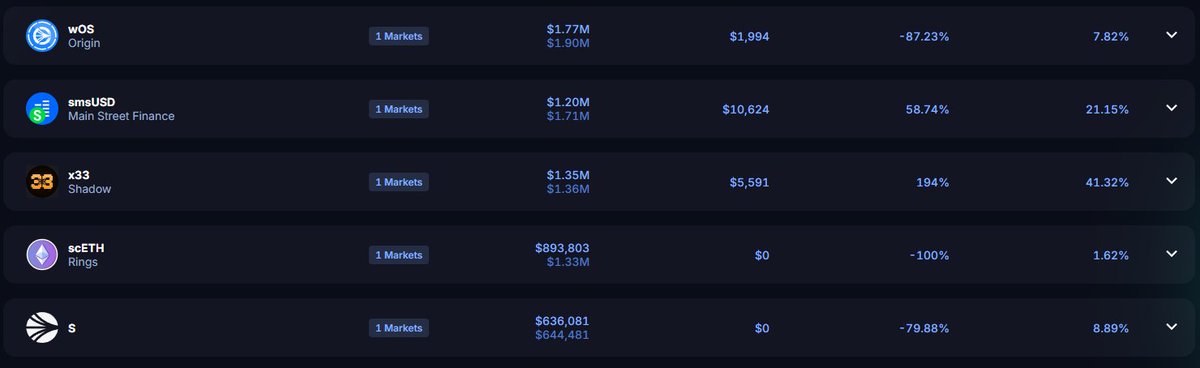Click the smsUSD Main Street Finance icon
The height and width of the screenshot is (368, 1200).
[42, 109]
